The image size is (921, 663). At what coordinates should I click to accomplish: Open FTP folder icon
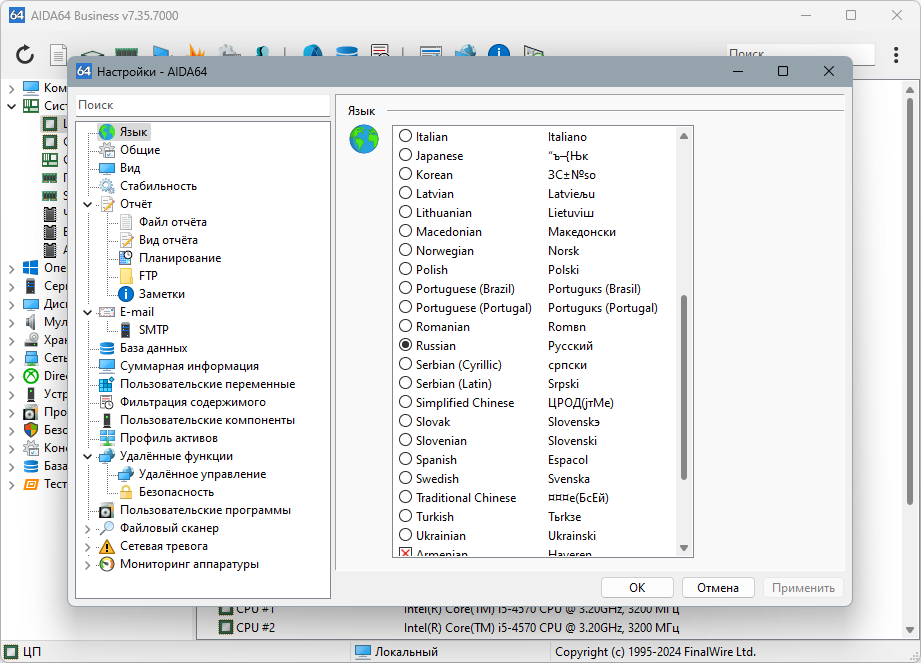point(126,276)
